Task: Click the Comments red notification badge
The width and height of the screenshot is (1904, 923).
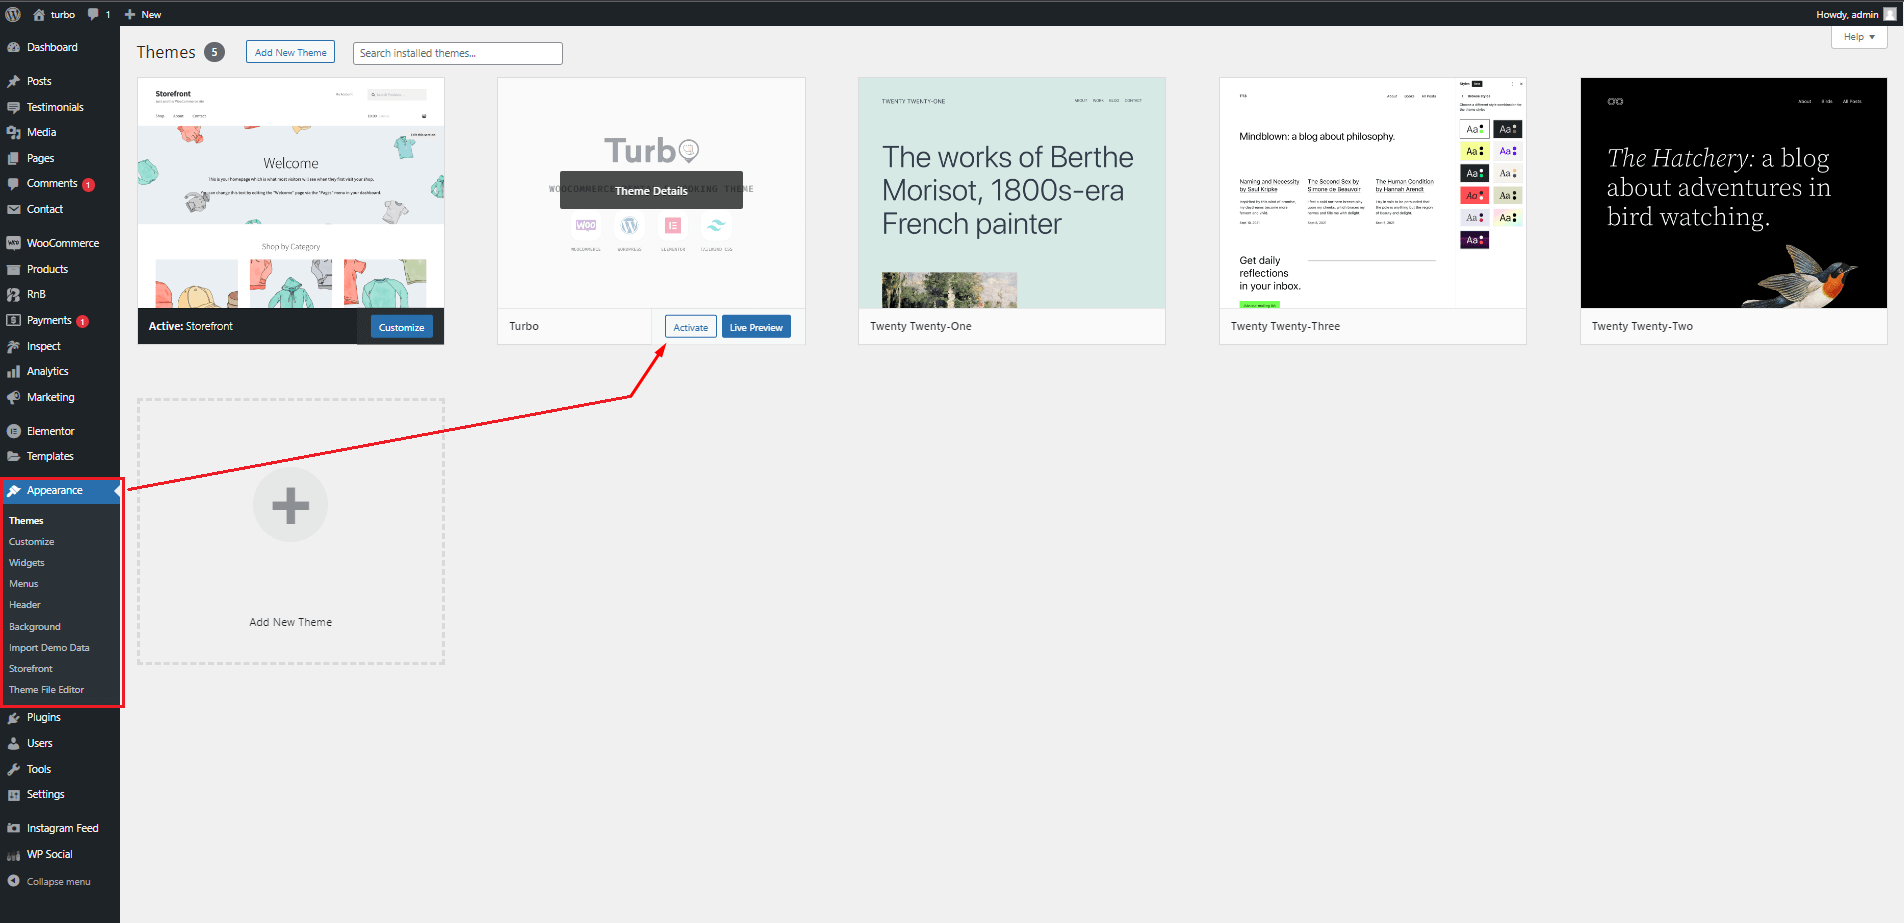Action: pyautogui.click(x=88, y=185)
